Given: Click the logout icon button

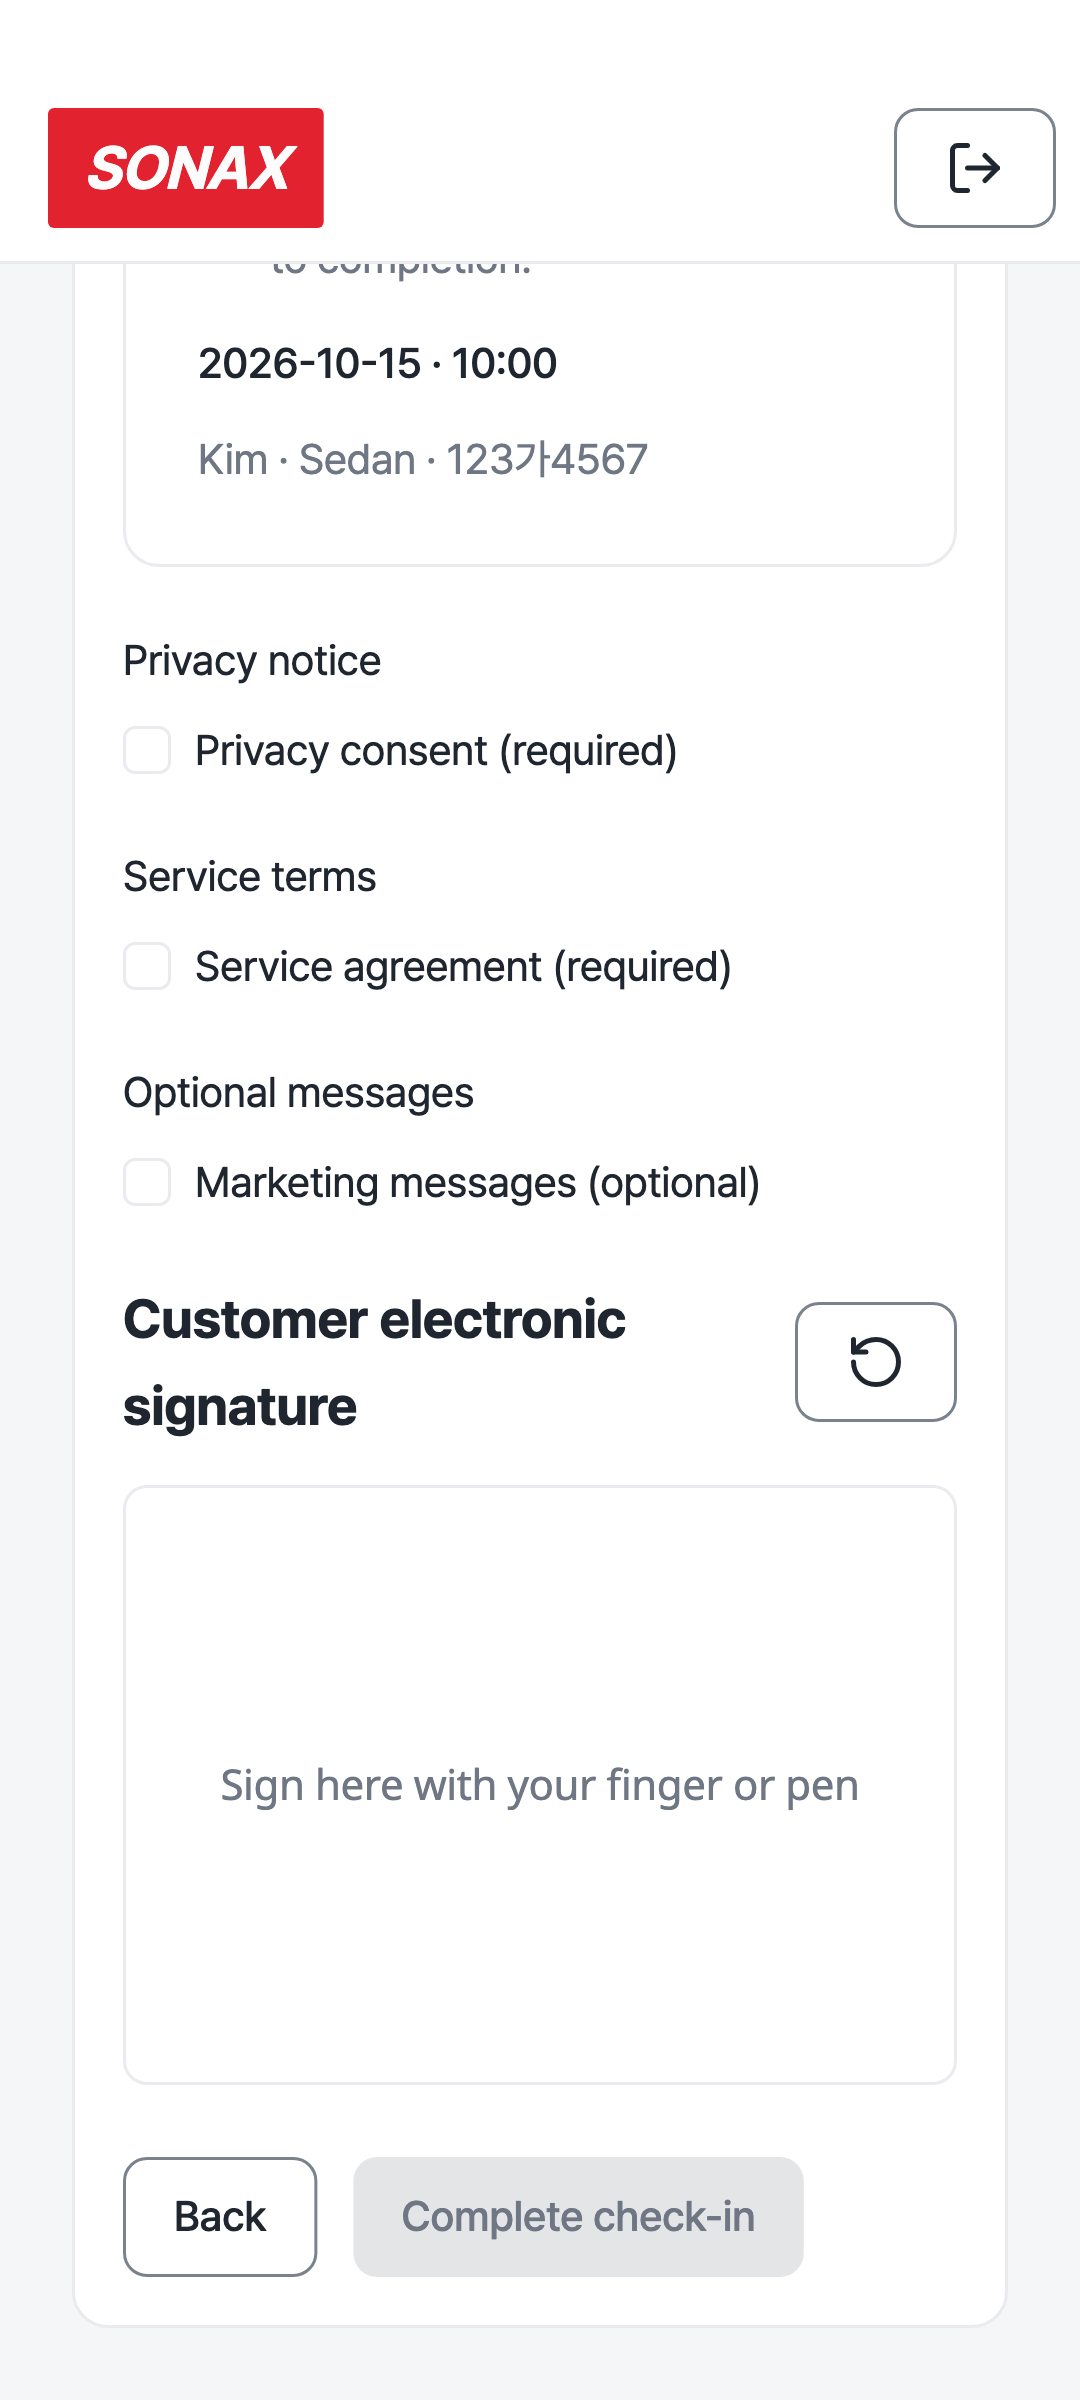Looking at the screenshot, I should pyautogui.click(x=975, y=168).
